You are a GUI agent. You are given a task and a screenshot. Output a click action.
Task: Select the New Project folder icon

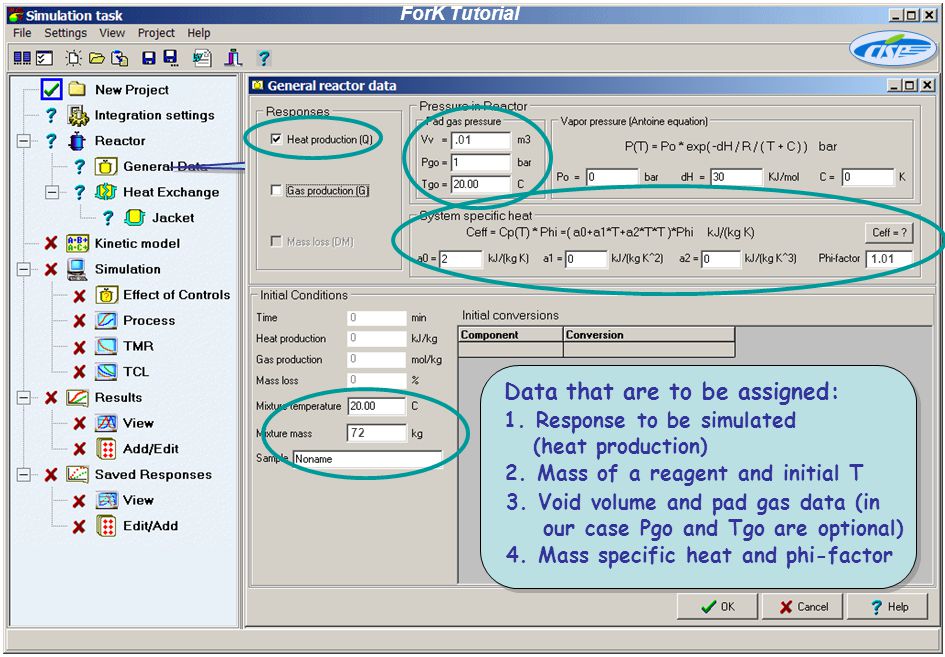click(x=77, y=89)
